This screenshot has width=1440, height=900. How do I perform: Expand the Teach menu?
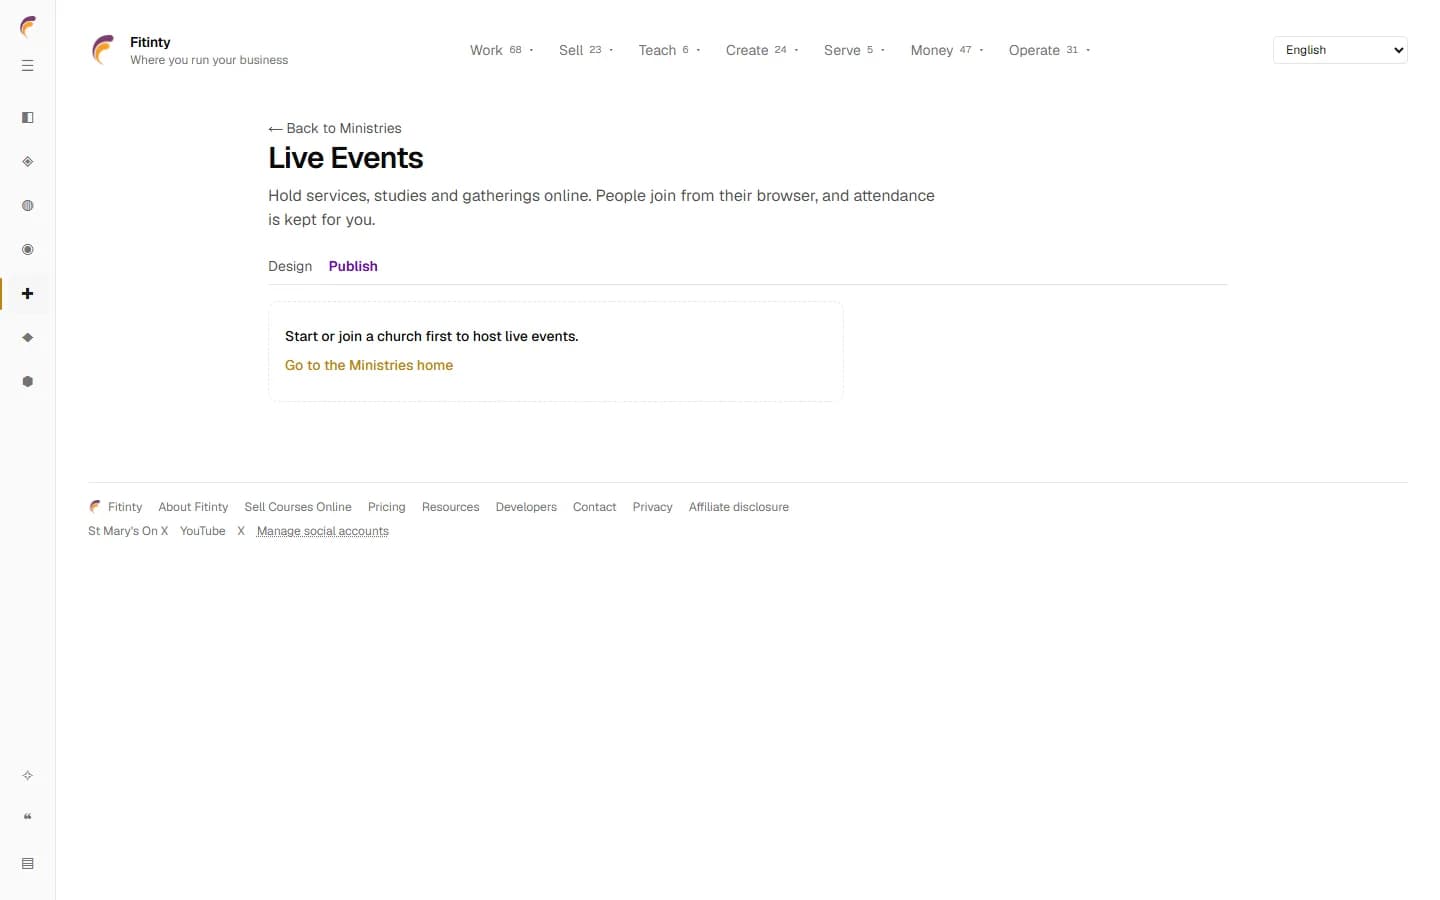pos(669,50)
